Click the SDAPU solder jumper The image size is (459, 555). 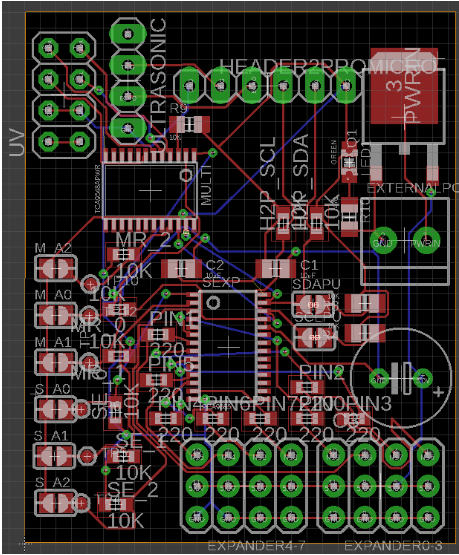313,304
